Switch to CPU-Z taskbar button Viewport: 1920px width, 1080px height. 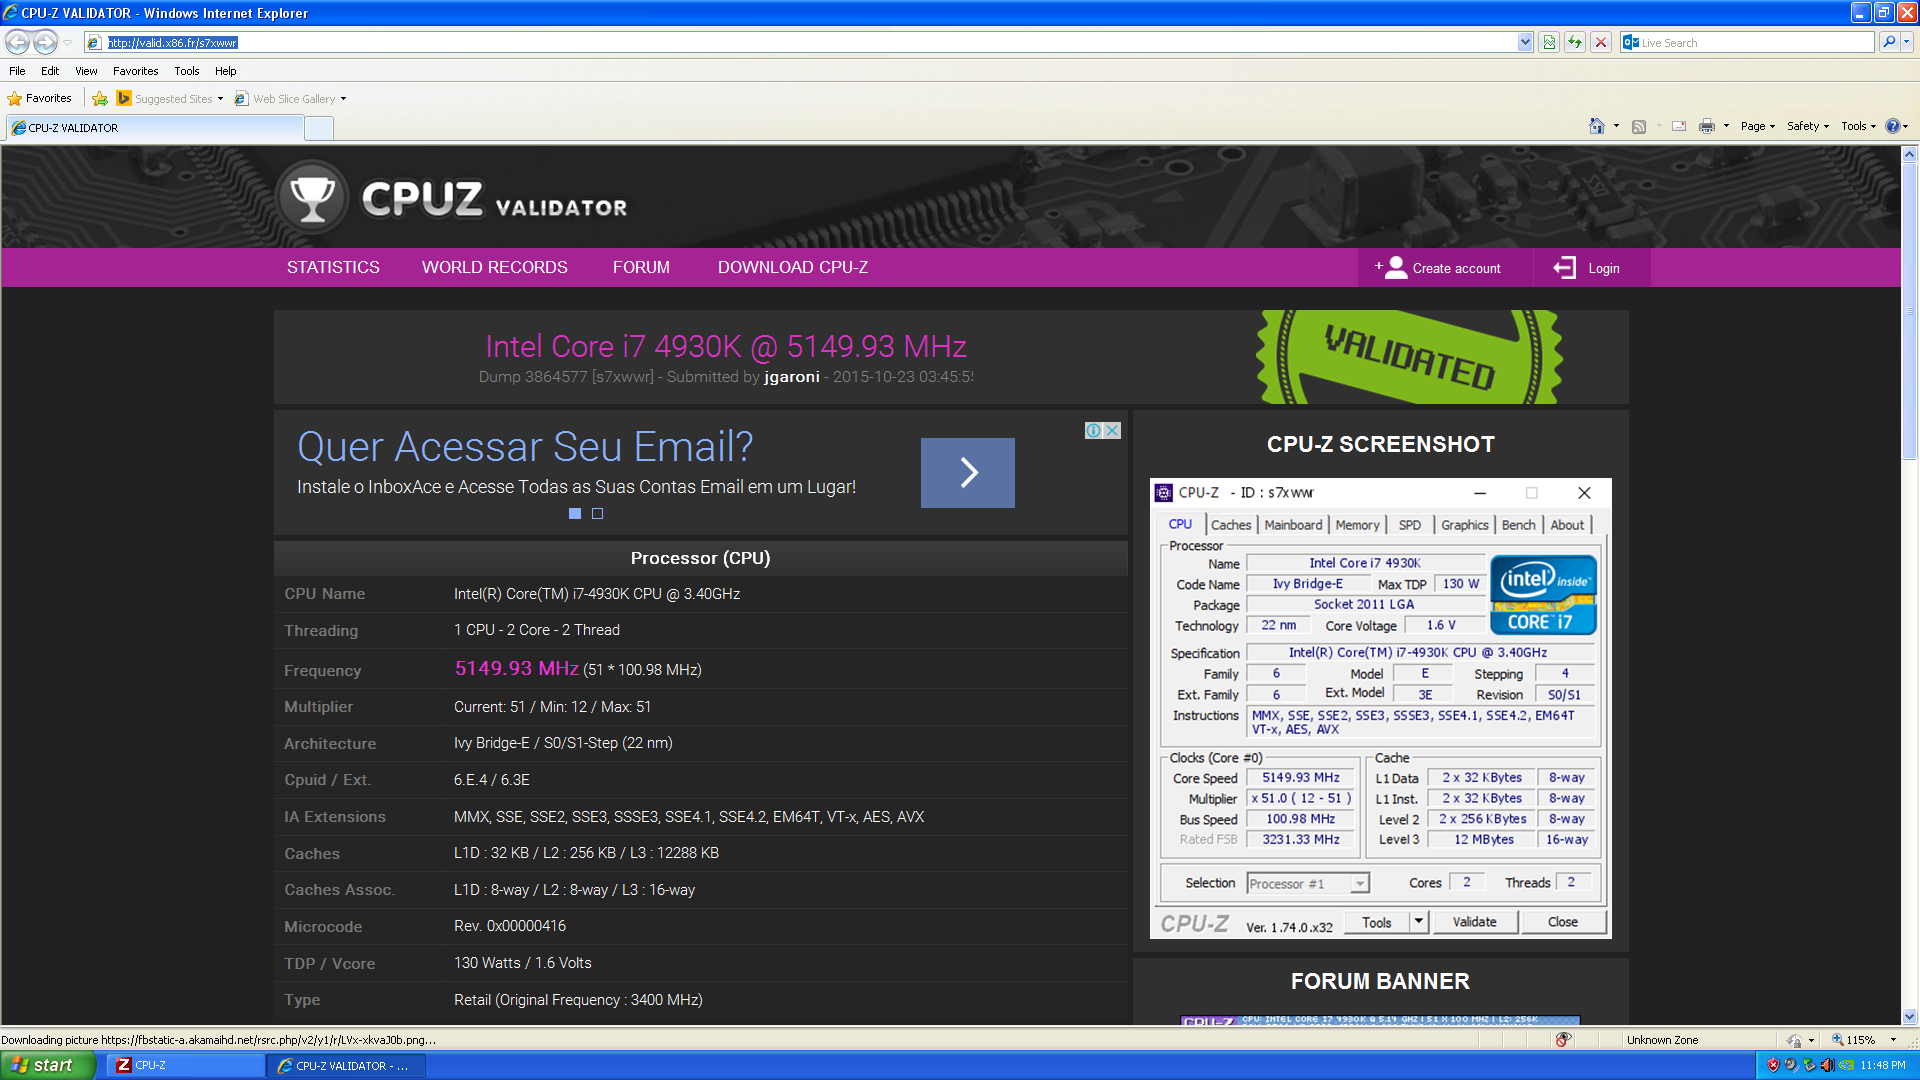point(185,1065)
